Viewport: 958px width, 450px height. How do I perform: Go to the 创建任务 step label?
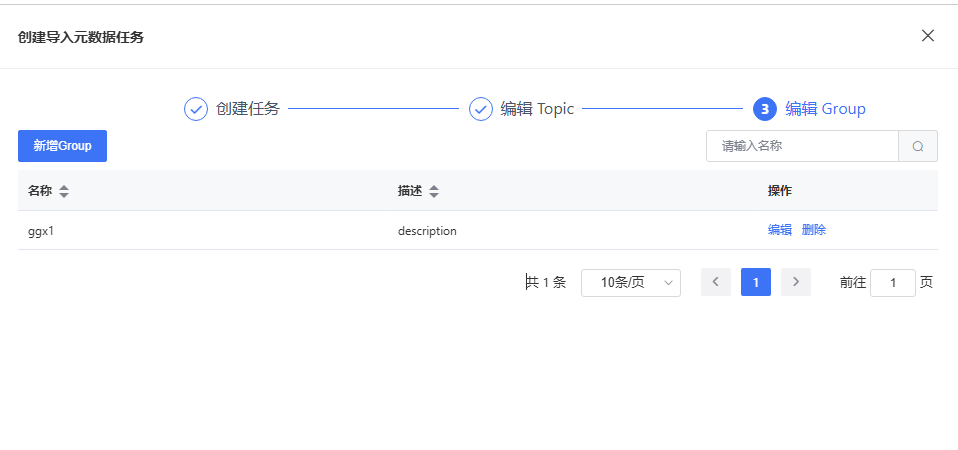[247, 109]
